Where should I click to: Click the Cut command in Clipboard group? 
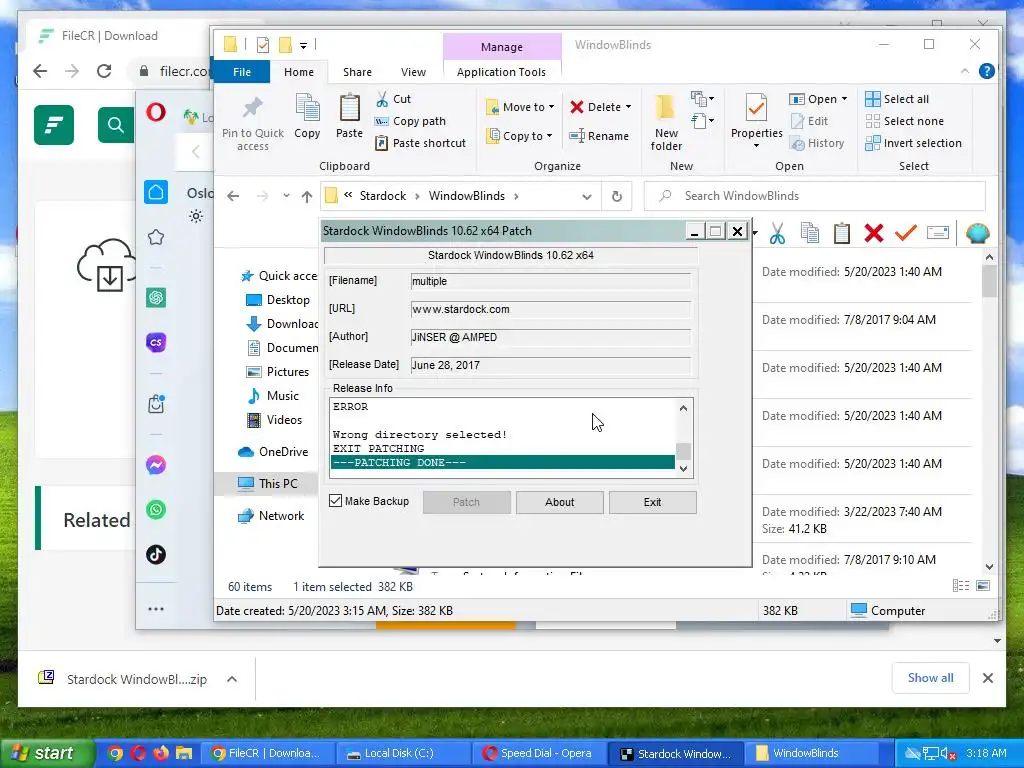pyautogui.click(x=393, y=99)
